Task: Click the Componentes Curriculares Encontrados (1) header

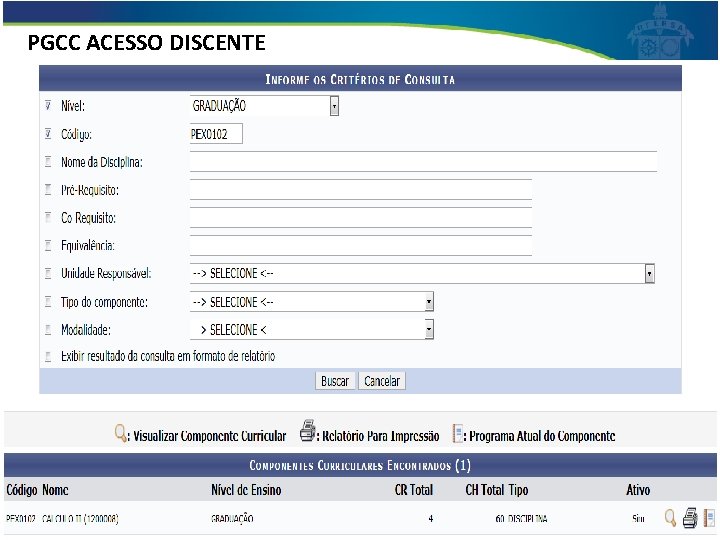Action: pyautogui.click(x=360, y=466)
